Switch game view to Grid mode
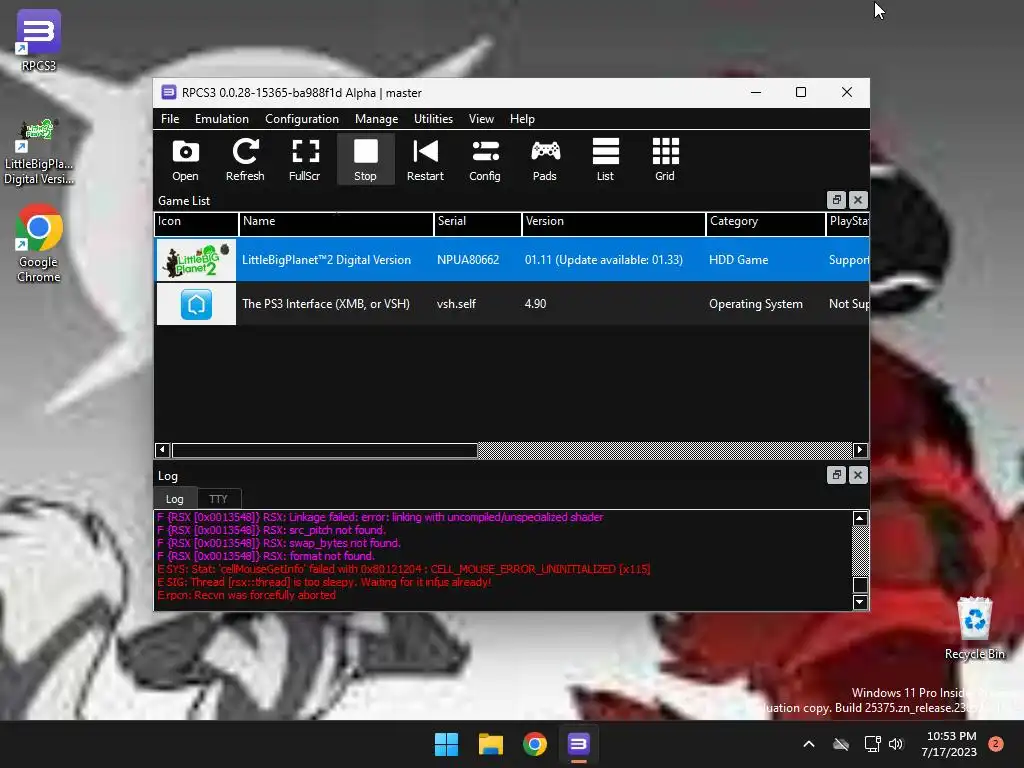The height and width of the screenshot is (768, 1024). coord(665,159)
